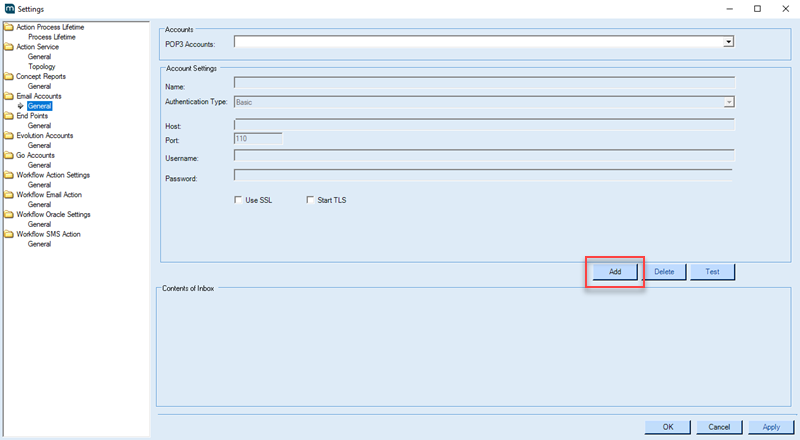
Task: Click the Workflow SMS Action folder icon
Action: coord(9,234)
